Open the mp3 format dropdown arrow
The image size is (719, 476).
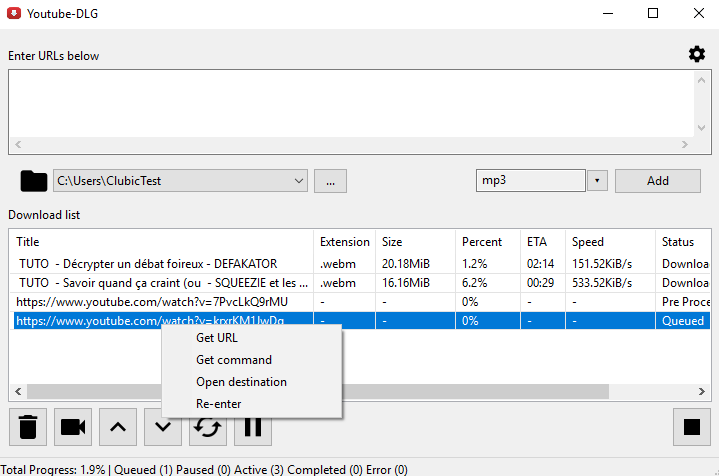597,181
